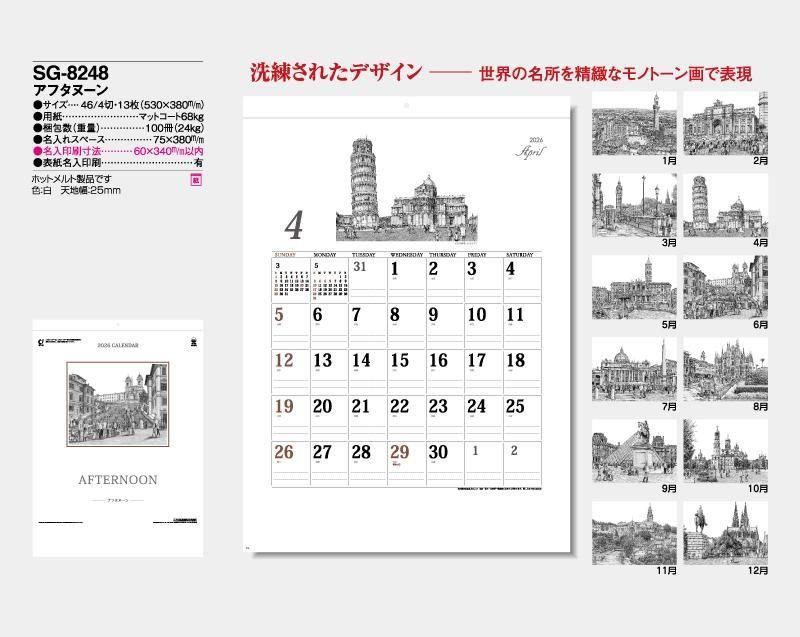Select date 1 on the April calendar
800x637 pixels.
pyautogui.click(x=407, y=280)
